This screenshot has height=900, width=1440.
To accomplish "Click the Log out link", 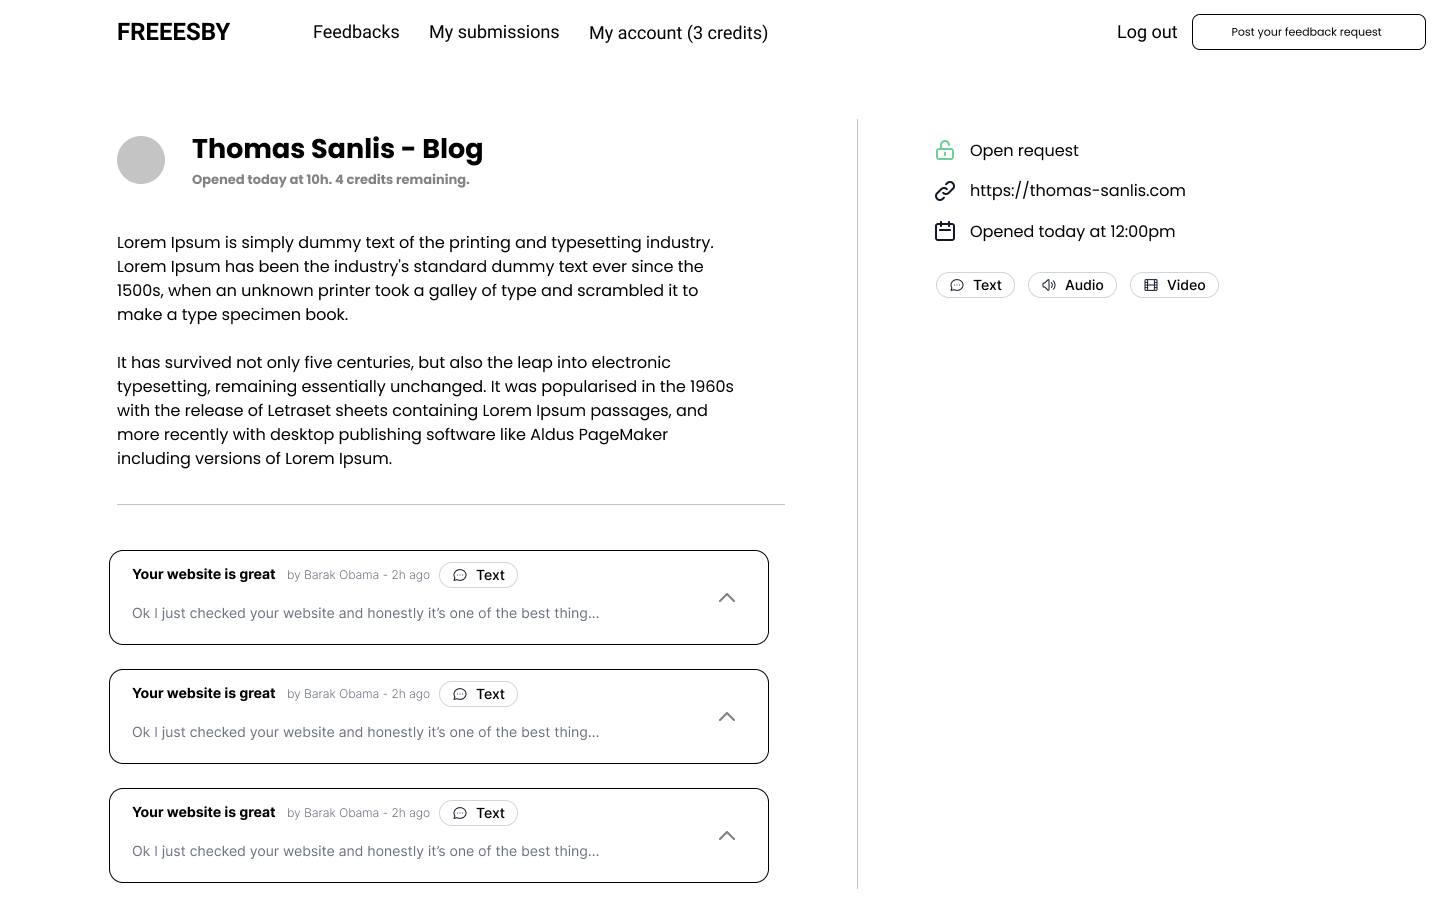I will click(x=1146, y=32).
